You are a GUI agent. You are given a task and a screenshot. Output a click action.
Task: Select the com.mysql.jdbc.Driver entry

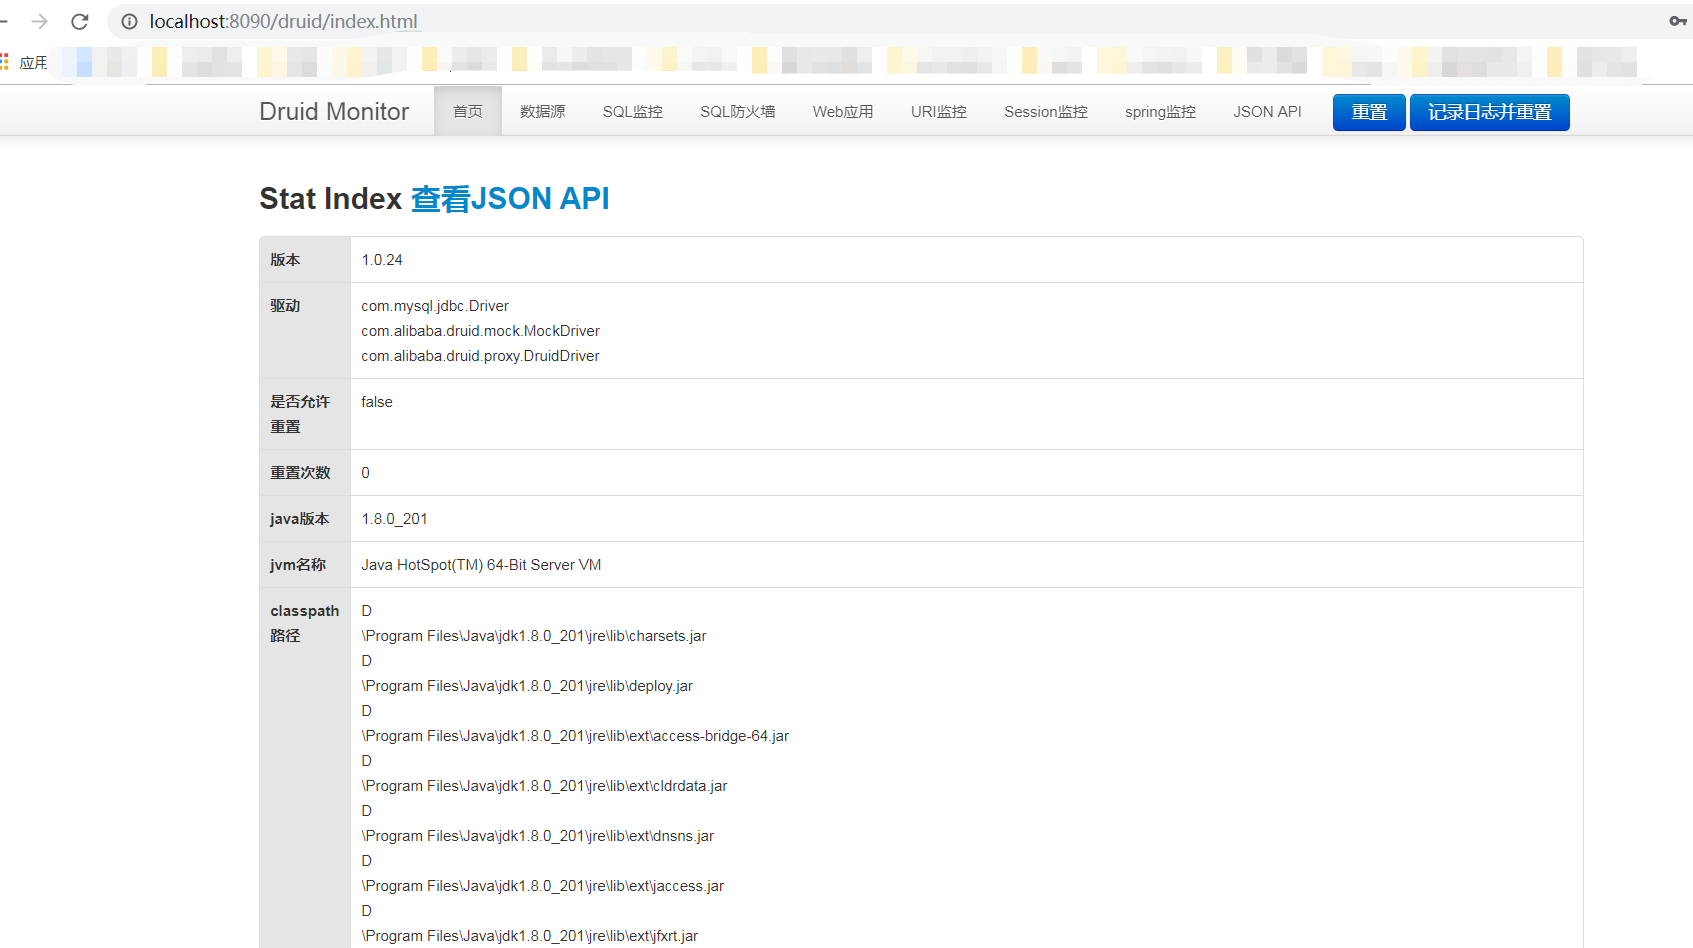point(435,306)
